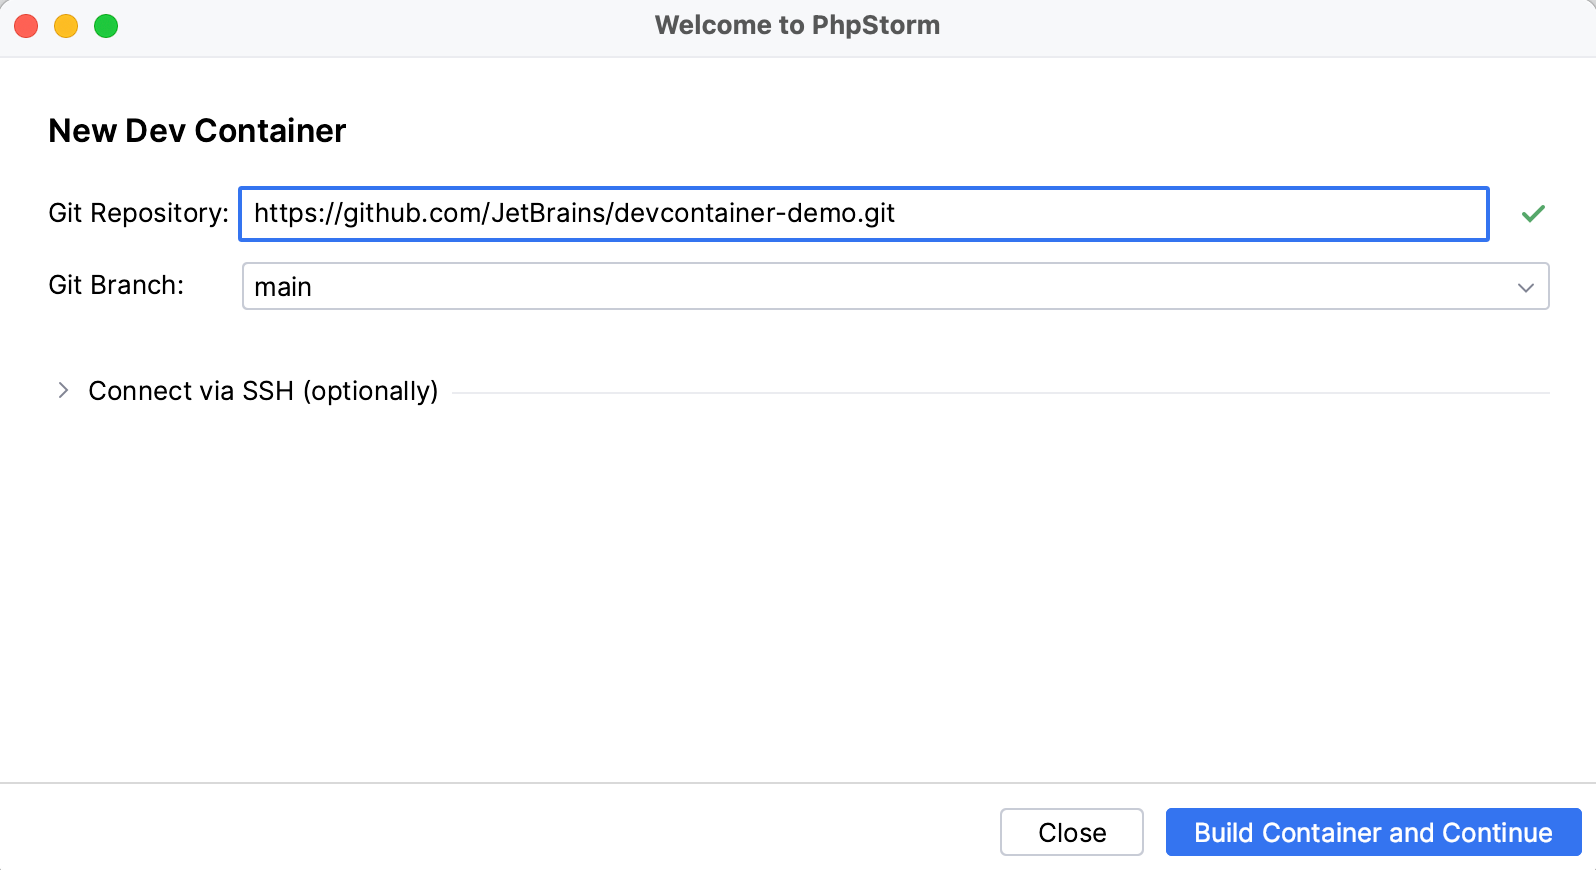Expand the Connect via SSH section arrow

point(63,390)
